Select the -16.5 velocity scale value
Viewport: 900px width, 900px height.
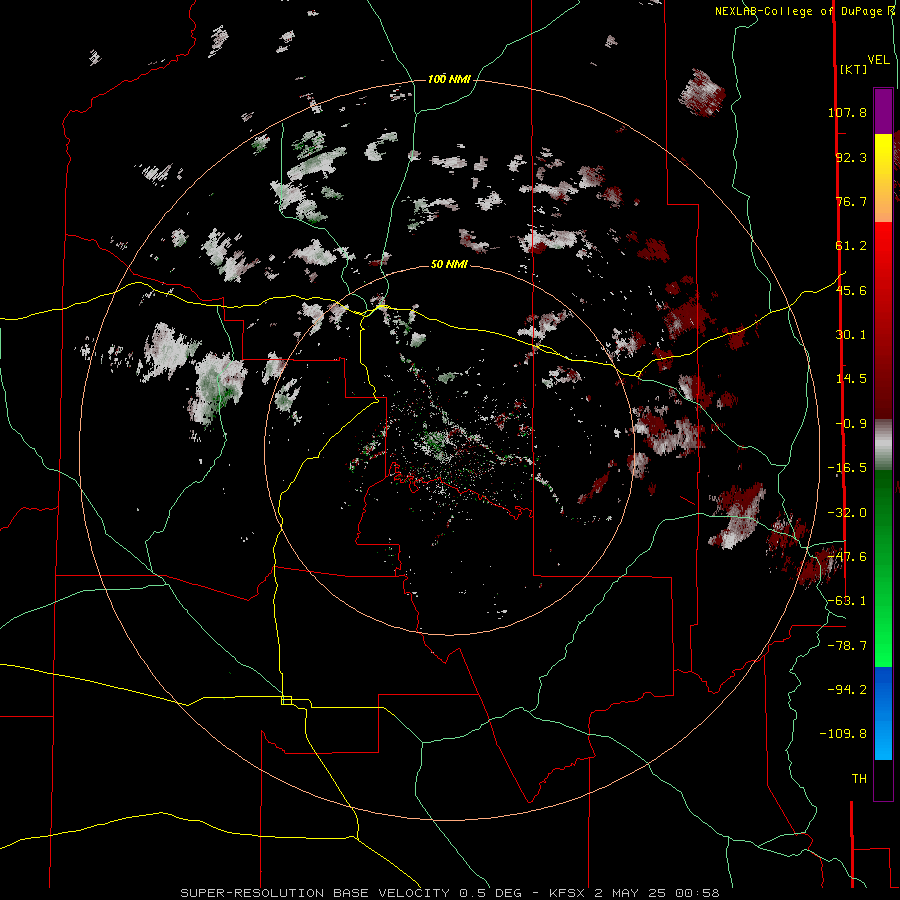pyautogui.click(x=847, y=468)
